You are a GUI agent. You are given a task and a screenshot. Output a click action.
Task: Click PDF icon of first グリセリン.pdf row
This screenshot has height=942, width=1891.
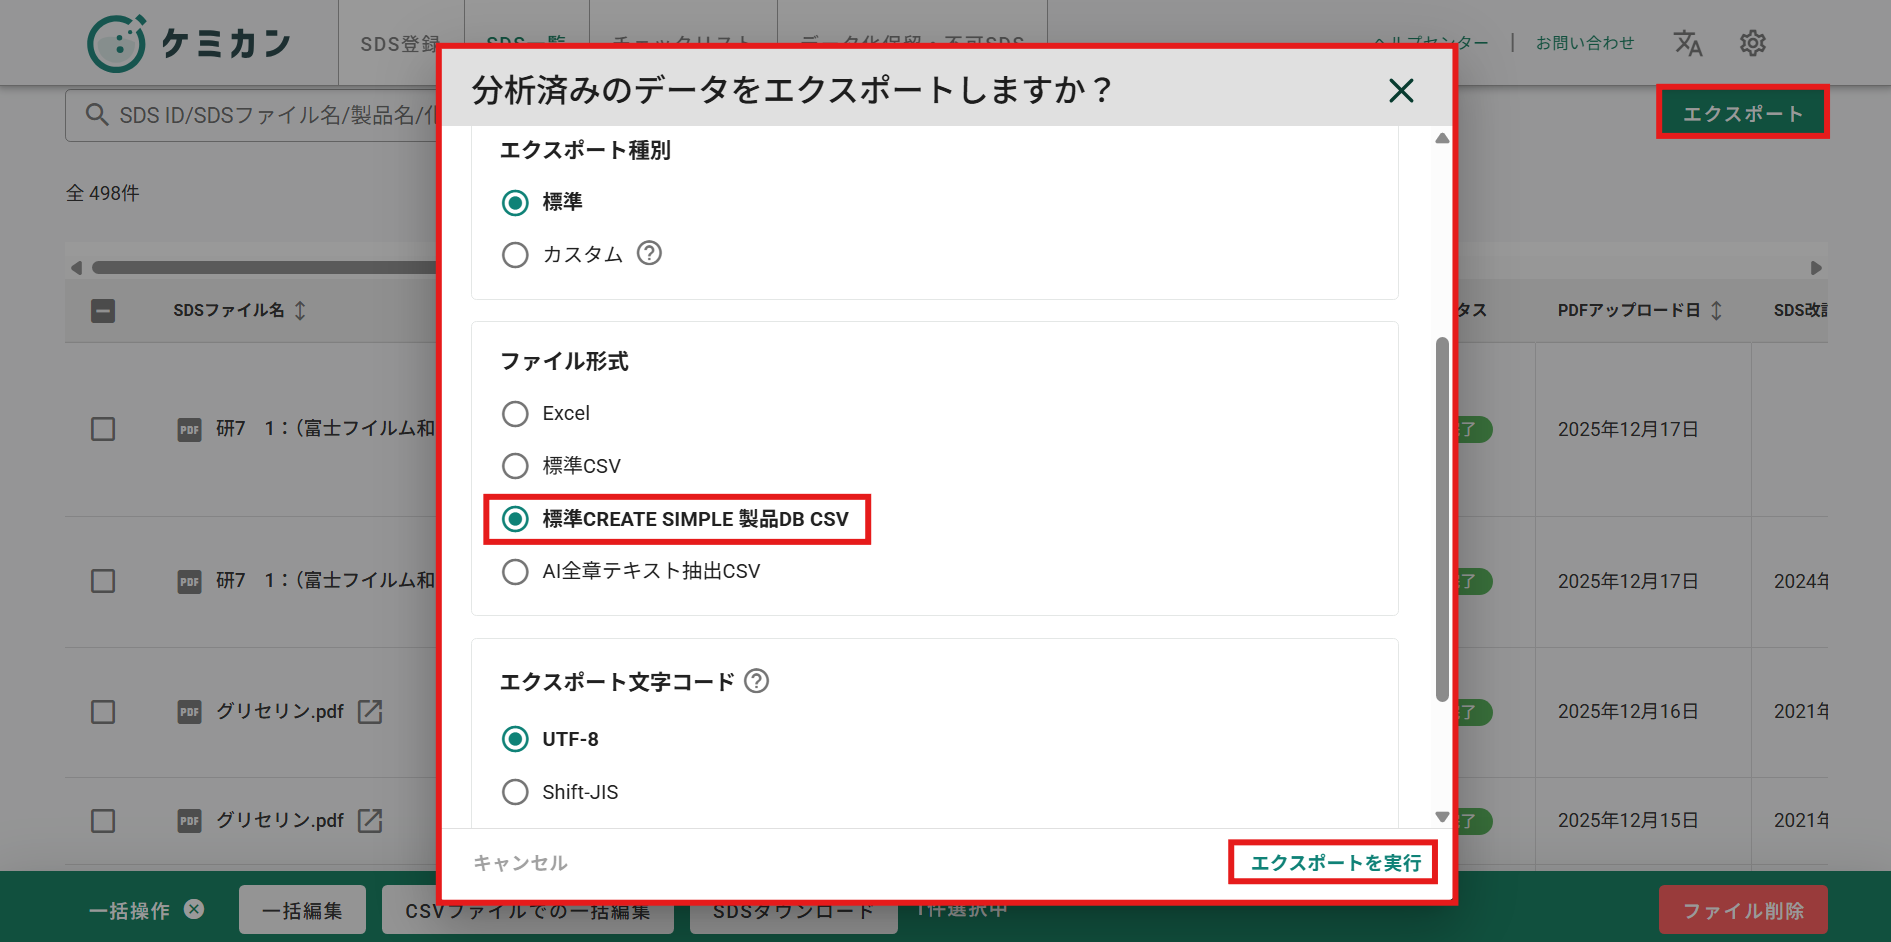189,712
